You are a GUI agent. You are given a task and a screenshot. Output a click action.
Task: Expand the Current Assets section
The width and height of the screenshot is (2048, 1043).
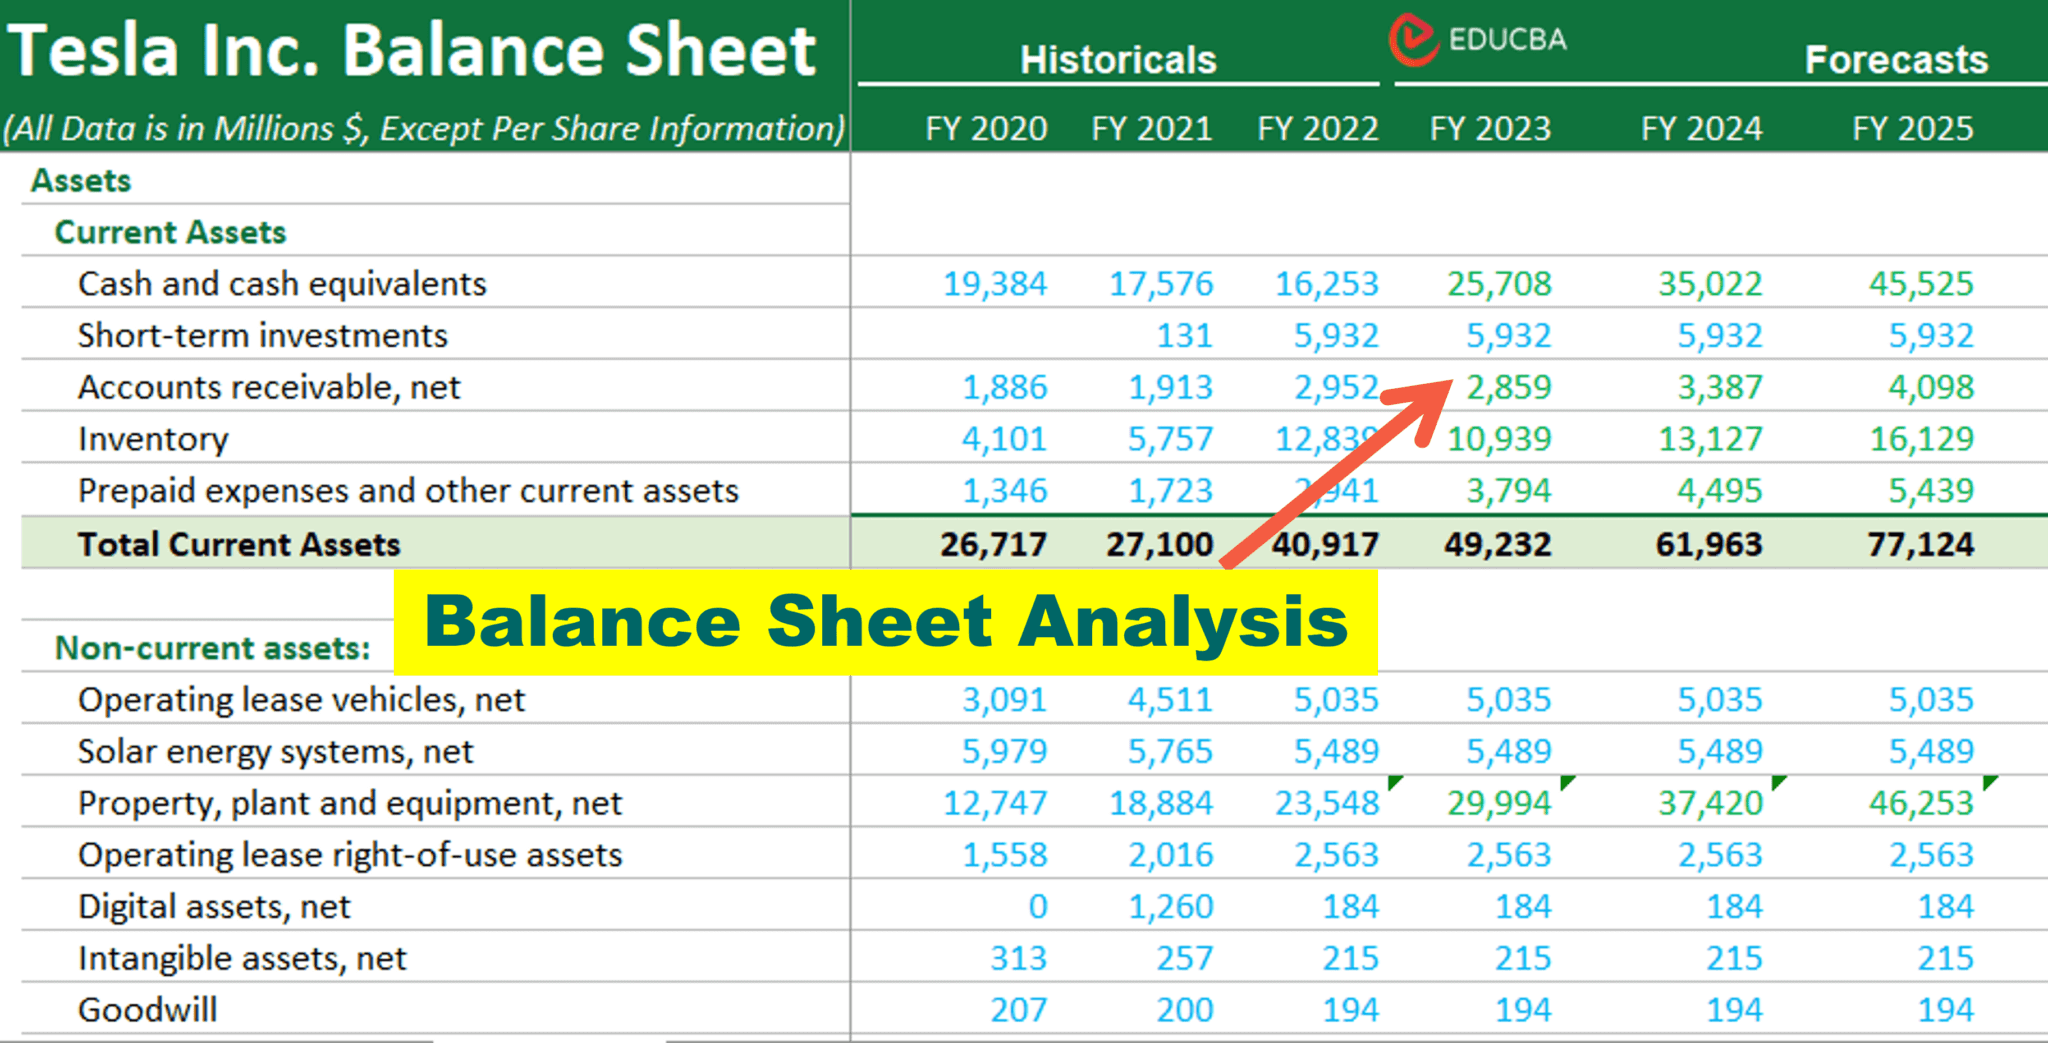[171, 232]
